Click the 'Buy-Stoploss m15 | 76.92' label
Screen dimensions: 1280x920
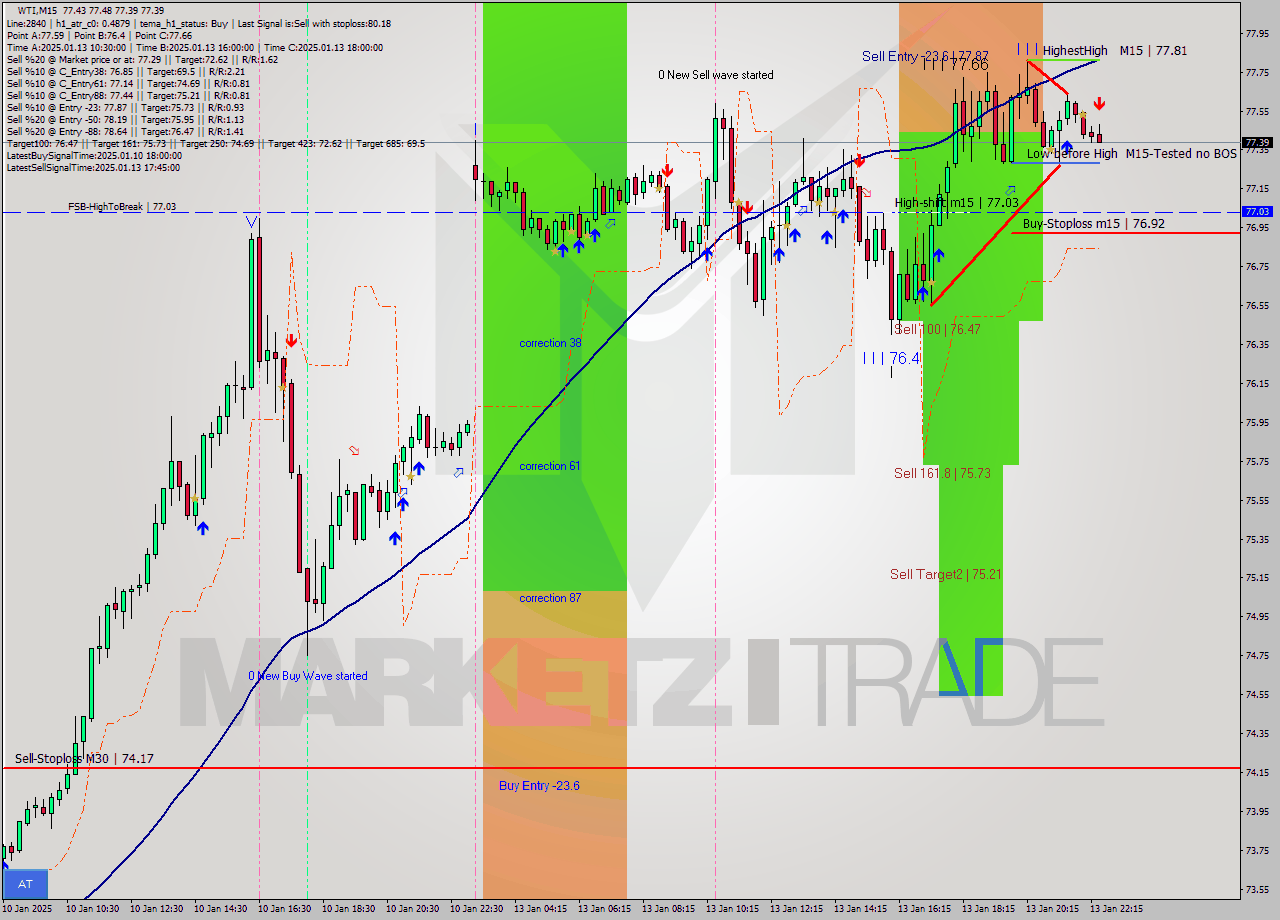pyautogui.click(x=1093, y=223)
